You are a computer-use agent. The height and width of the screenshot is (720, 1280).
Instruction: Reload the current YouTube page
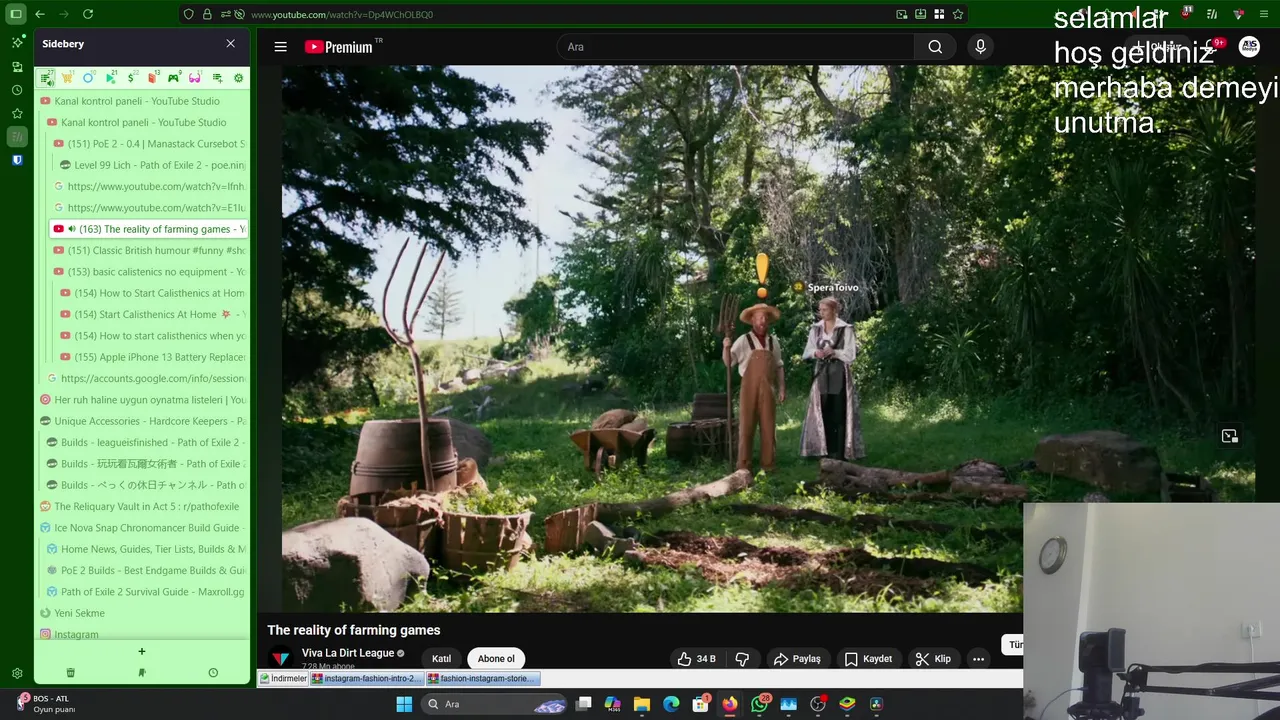pos(88,14)
